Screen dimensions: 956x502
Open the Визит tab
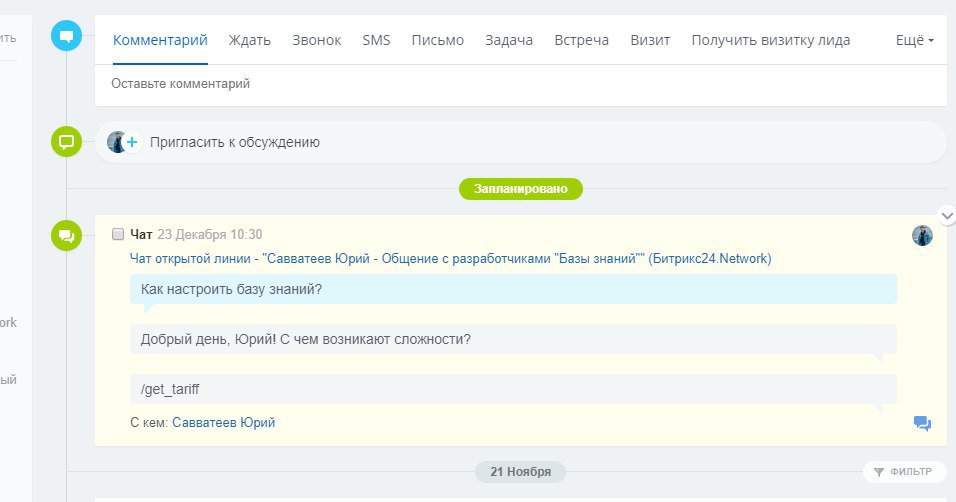pyautogui.click(x=650, y=40)
